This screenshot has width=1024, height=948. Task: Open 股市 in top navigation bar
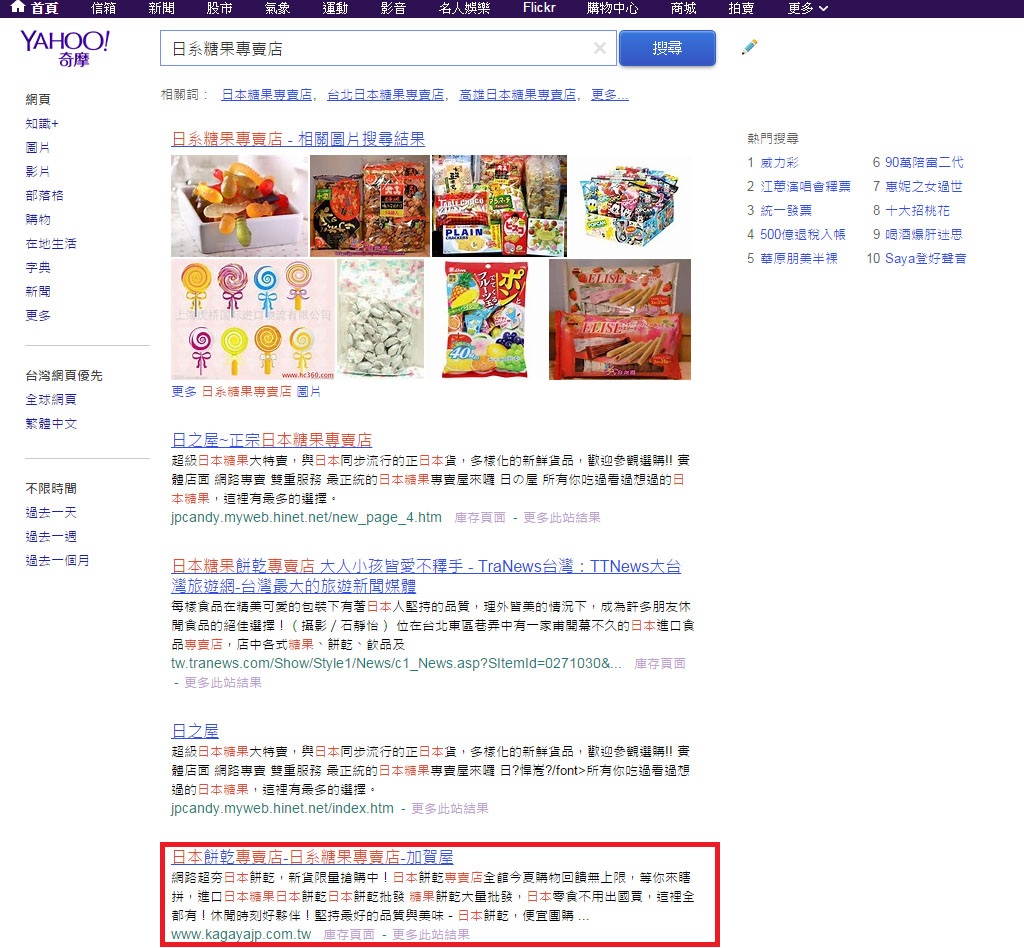pyautogui.click(x=219, y=8)
